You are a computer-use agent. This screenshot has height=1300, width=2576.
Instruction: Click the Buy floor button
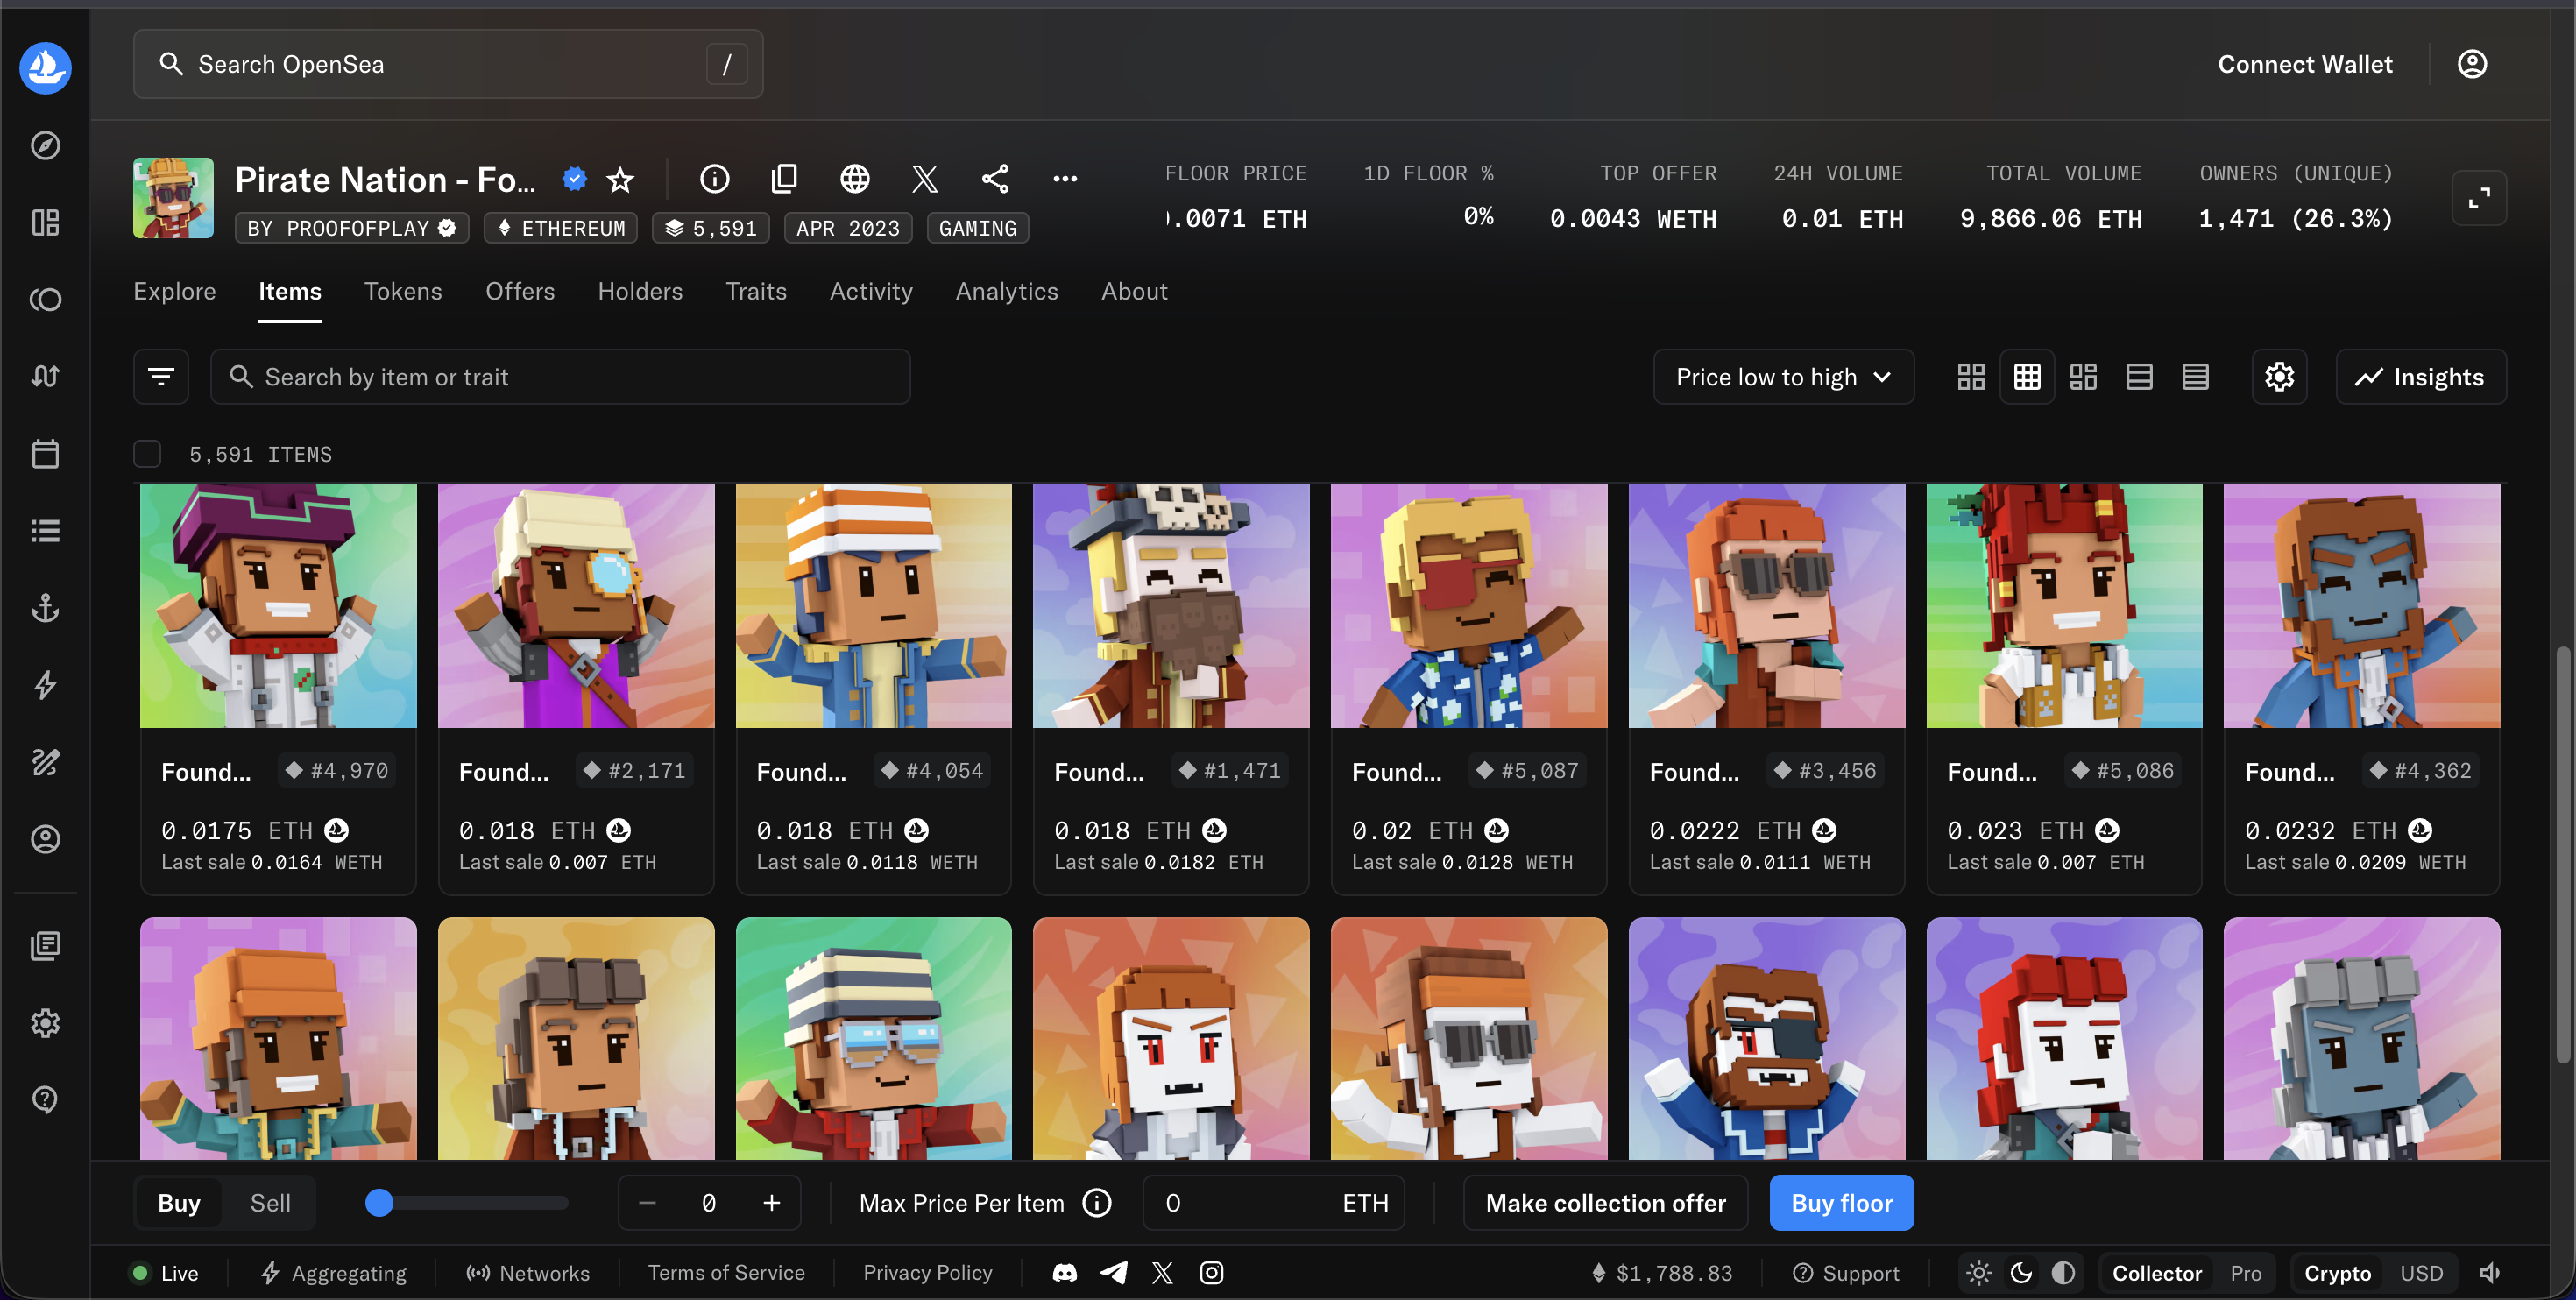click(1841, 1203)
